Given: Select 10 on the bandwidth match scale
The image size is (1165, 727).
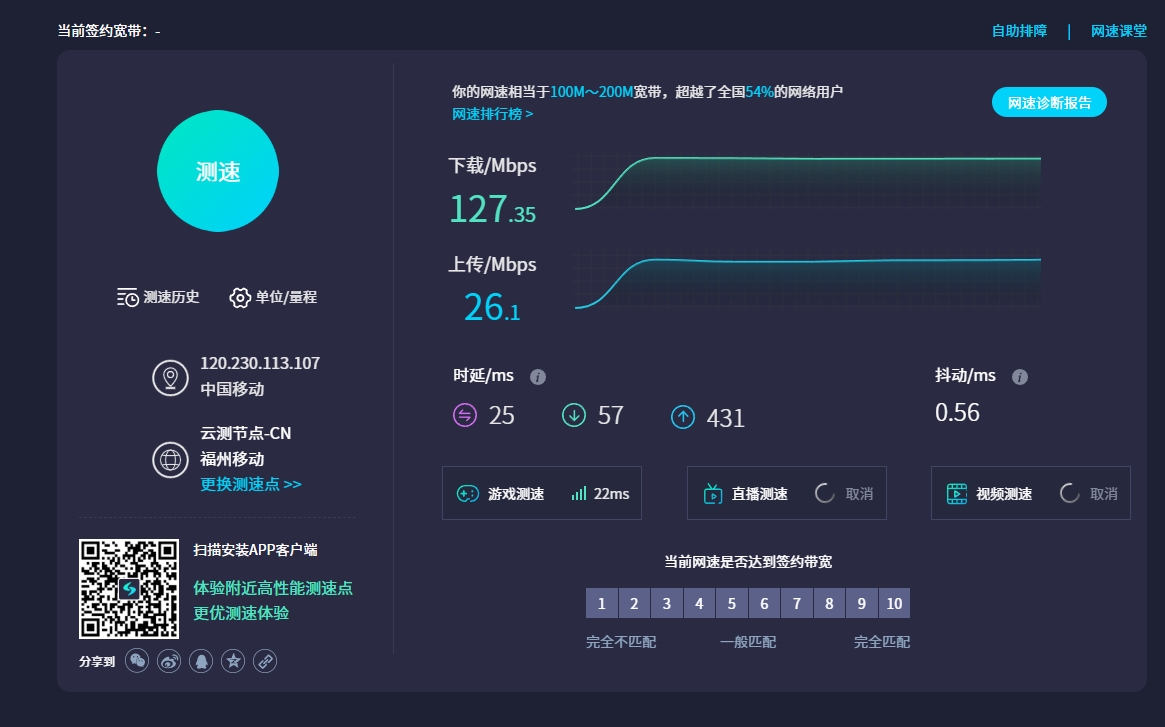Looking at the screenshot, I should 893,603.
